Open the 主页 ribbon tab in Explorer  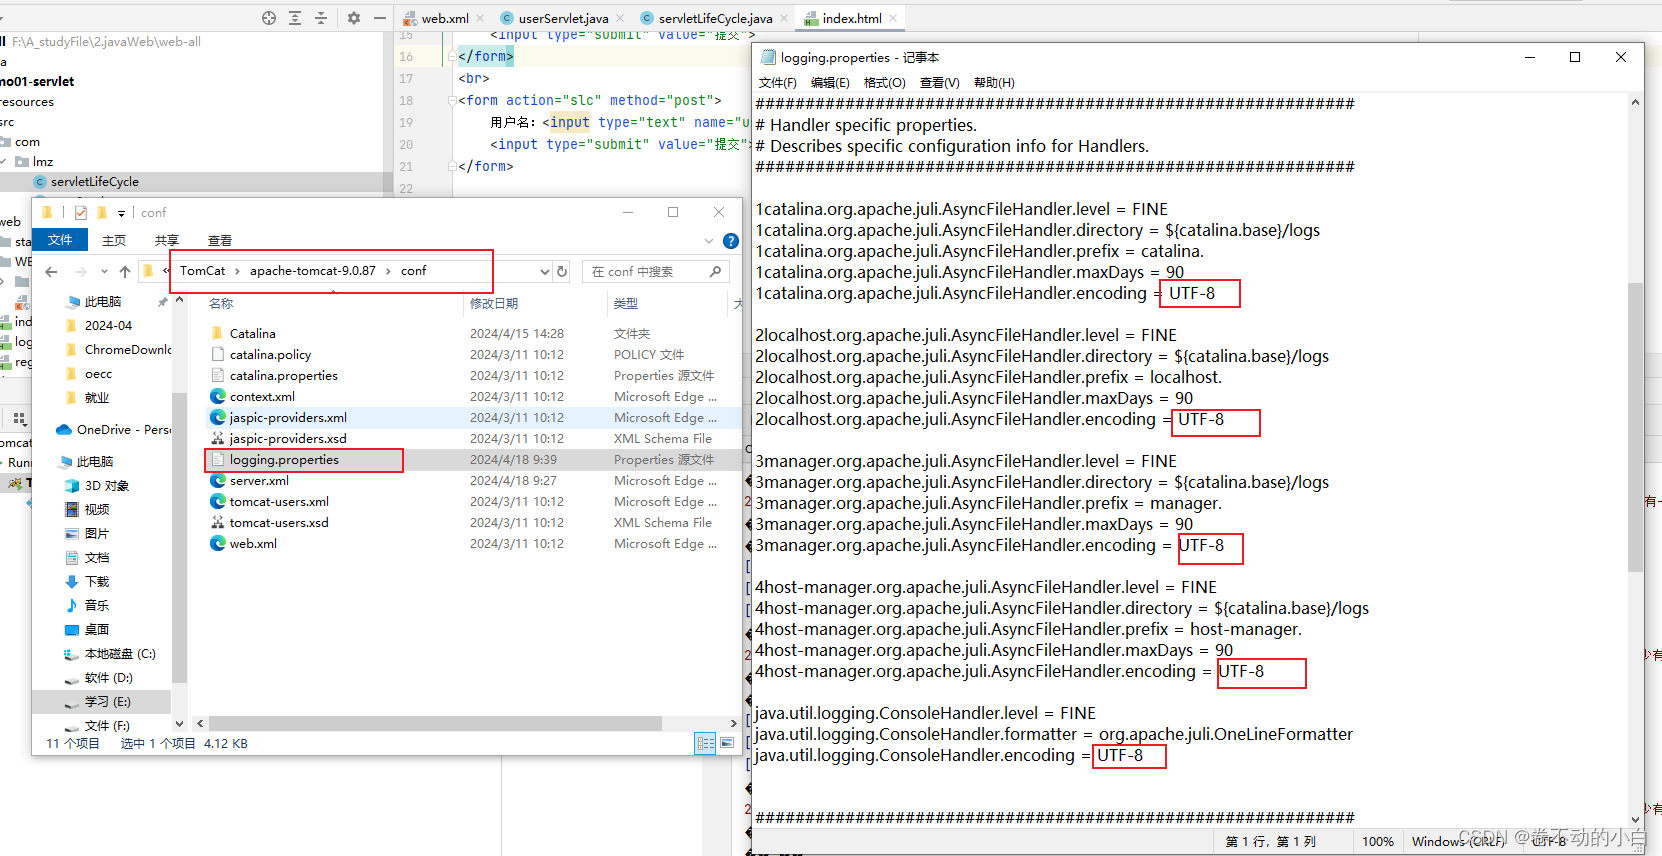click(114, 240)
